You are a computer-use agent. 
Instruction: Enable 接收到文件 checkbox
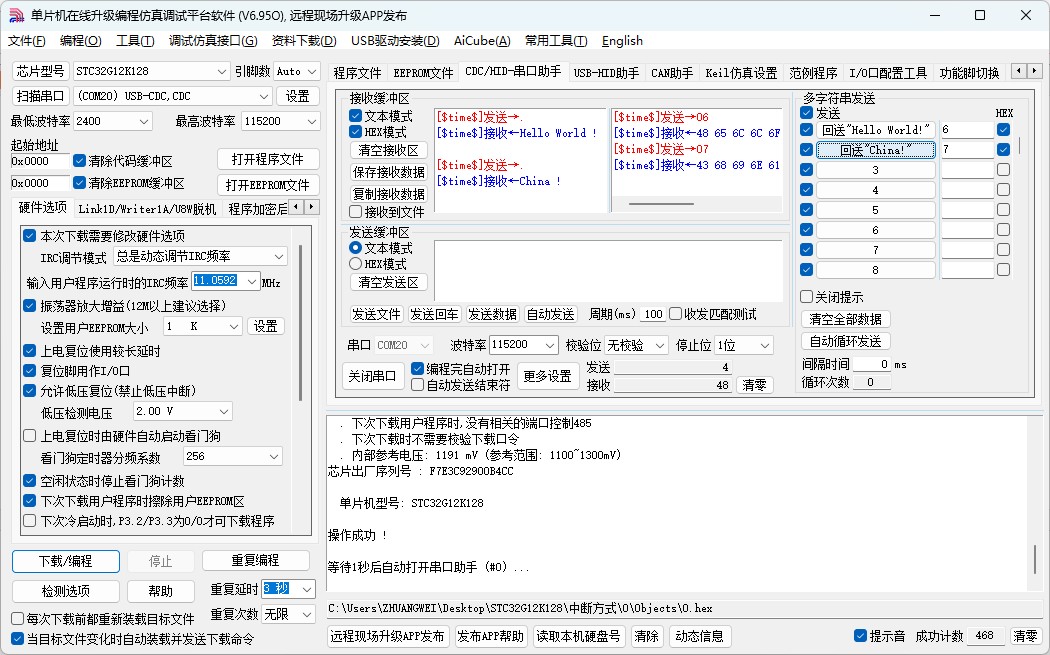click(356, 212)
